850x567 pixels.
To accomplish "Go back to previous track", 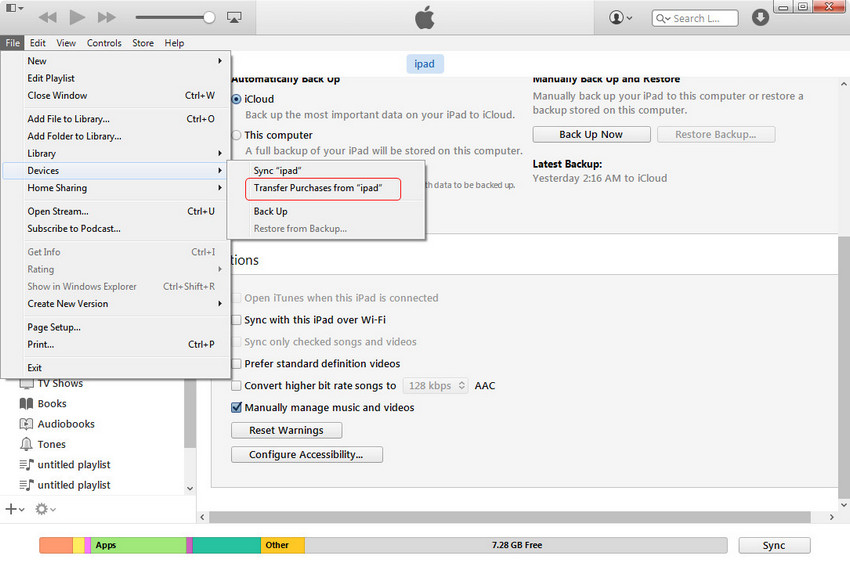I will tap(46, 18).
